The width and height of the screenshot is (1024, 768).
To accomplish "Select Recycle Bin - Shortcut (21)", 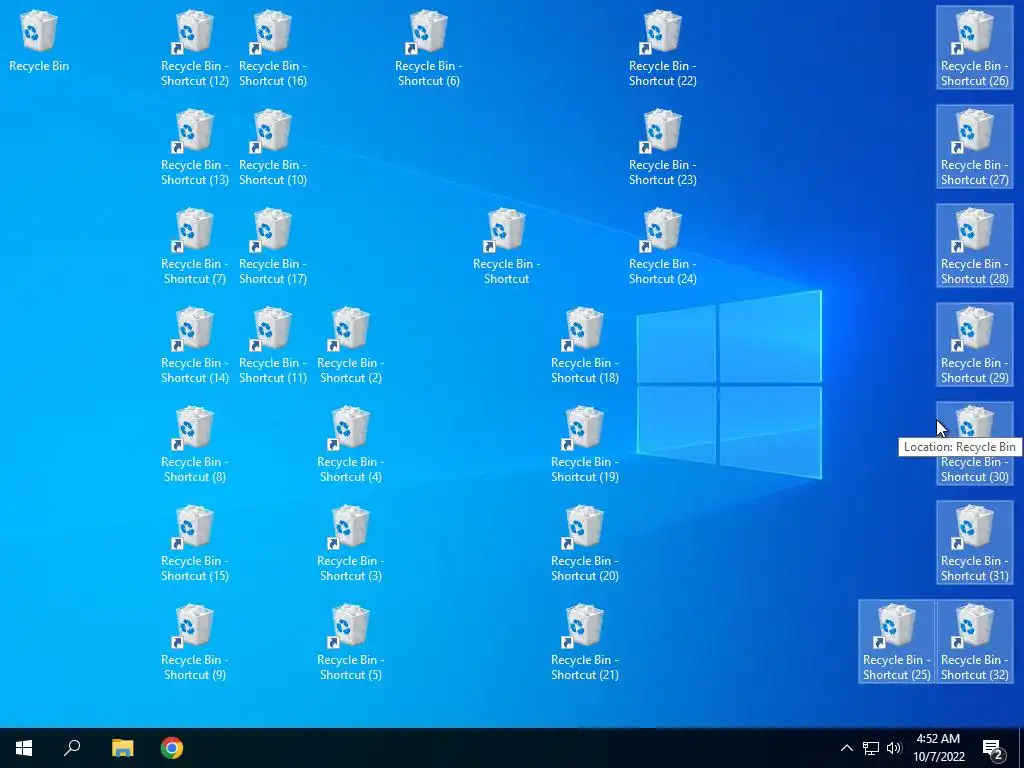I will (x=584, y=643).
